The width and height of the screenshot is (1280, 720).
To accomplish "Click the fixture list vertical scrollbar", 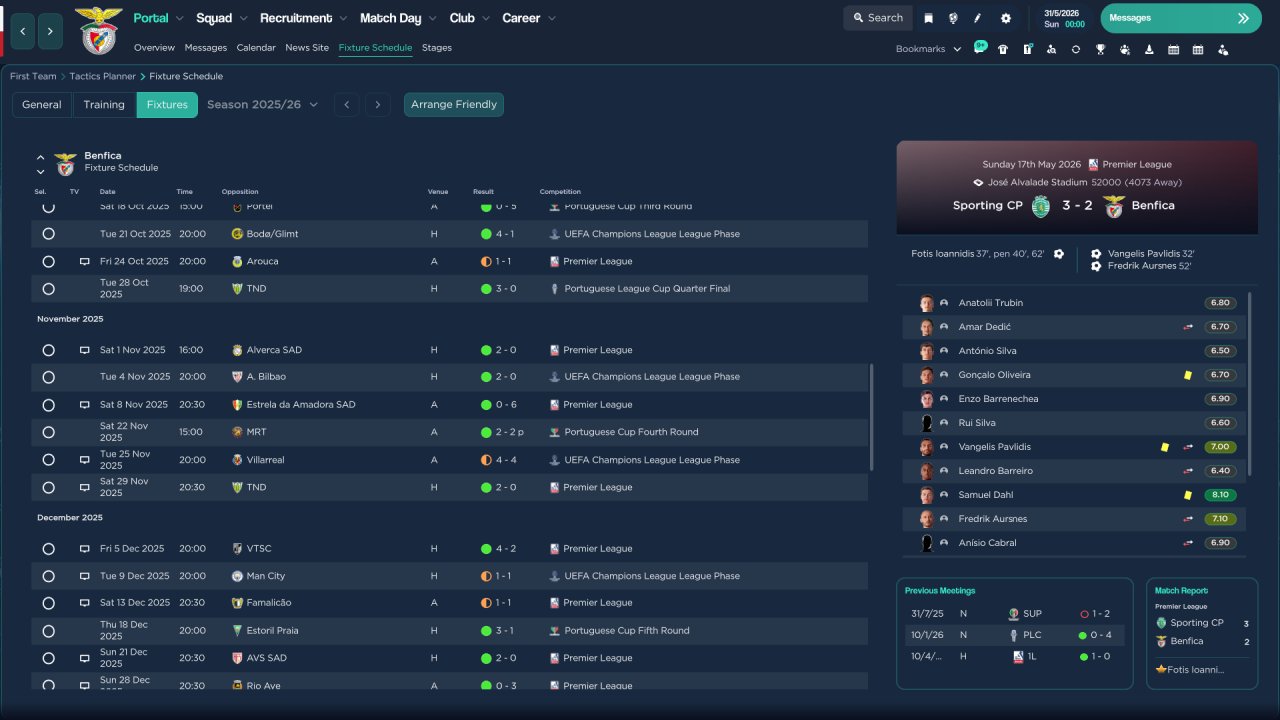I will pyautogui.click(x=873, y=417).
